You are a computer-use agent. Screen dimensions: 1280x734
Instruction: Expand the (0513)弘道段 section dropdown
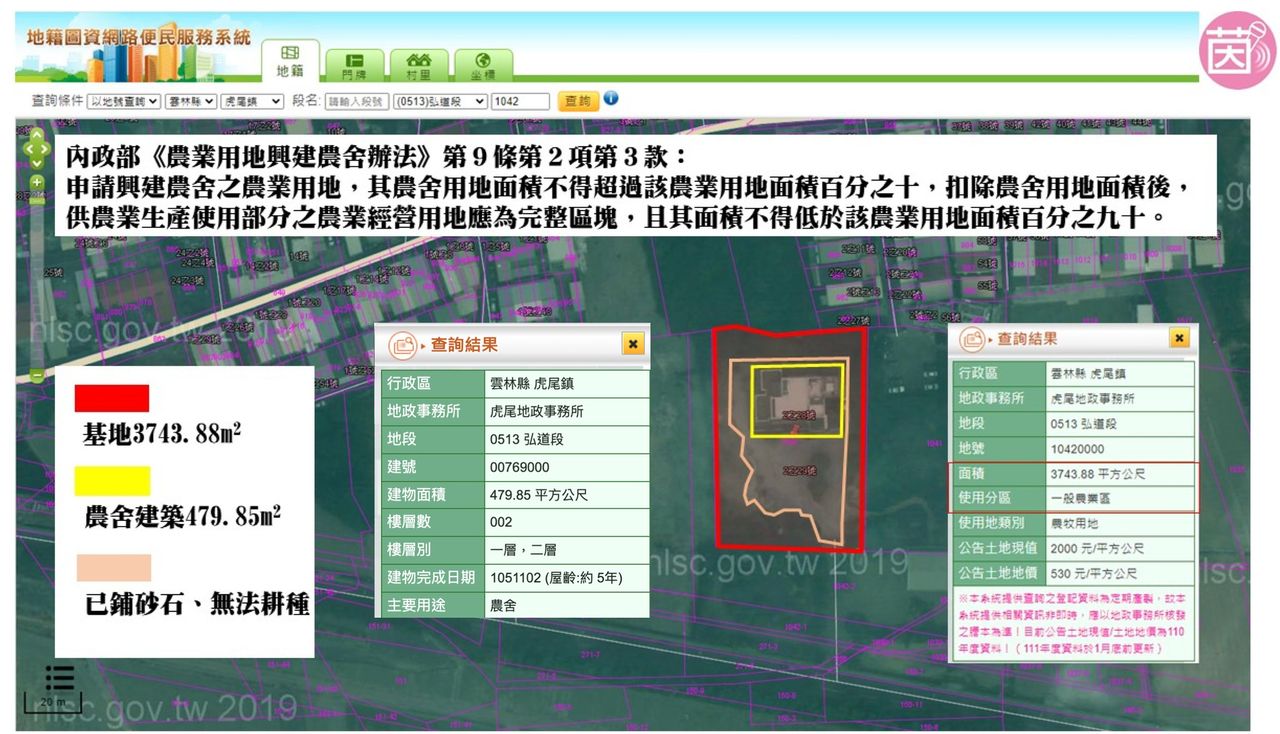[440, 101]
